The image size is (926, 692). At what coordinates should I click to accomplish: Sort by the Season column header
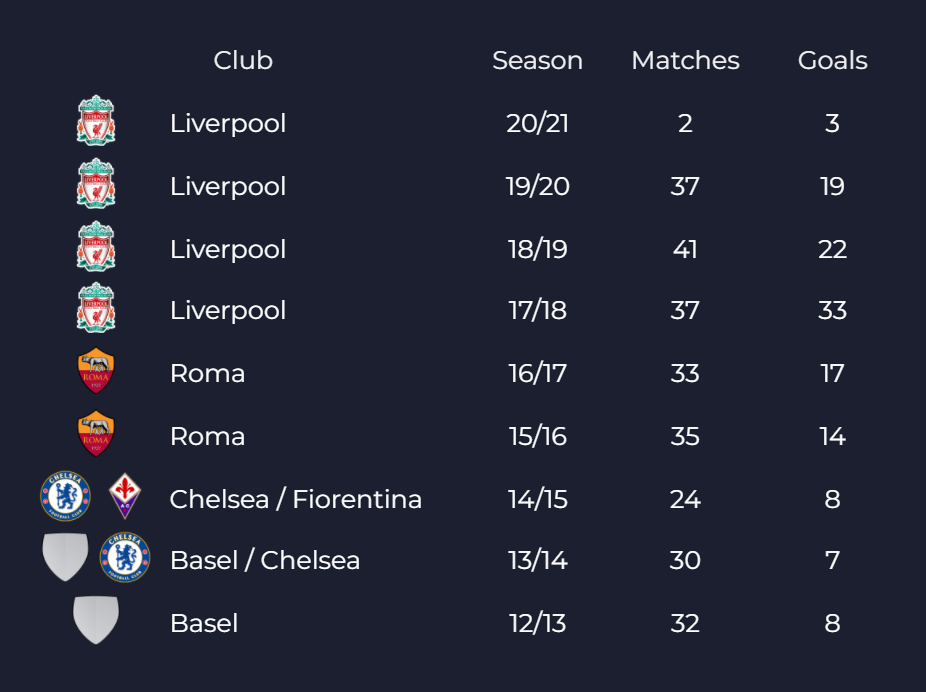537,60
